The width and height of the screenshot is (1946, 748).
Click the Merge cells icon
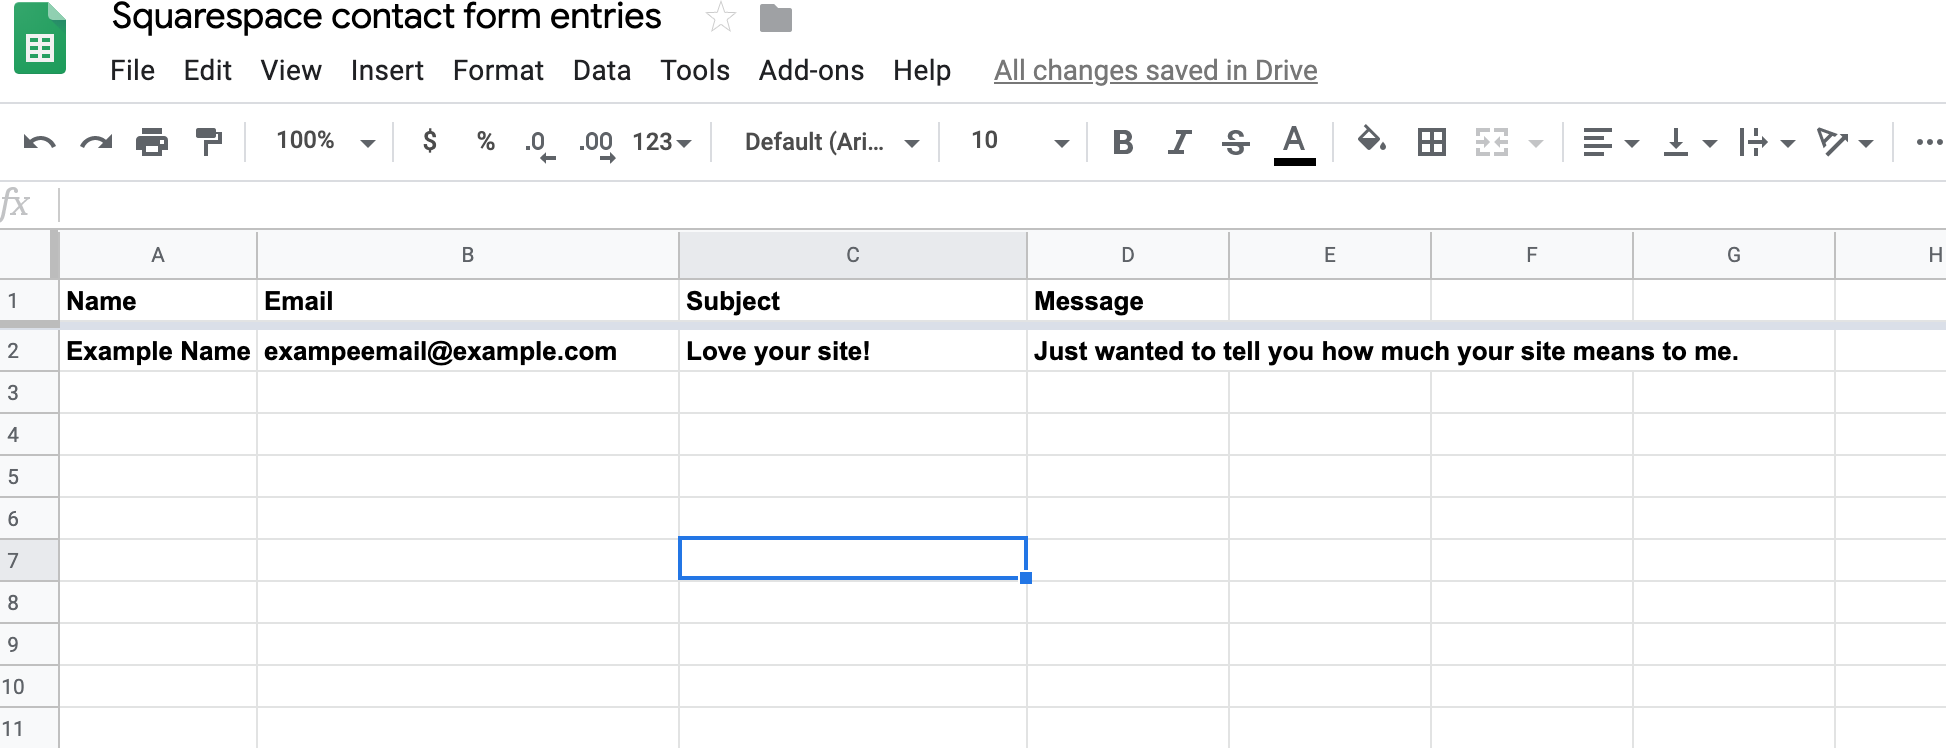point(1491,142)
